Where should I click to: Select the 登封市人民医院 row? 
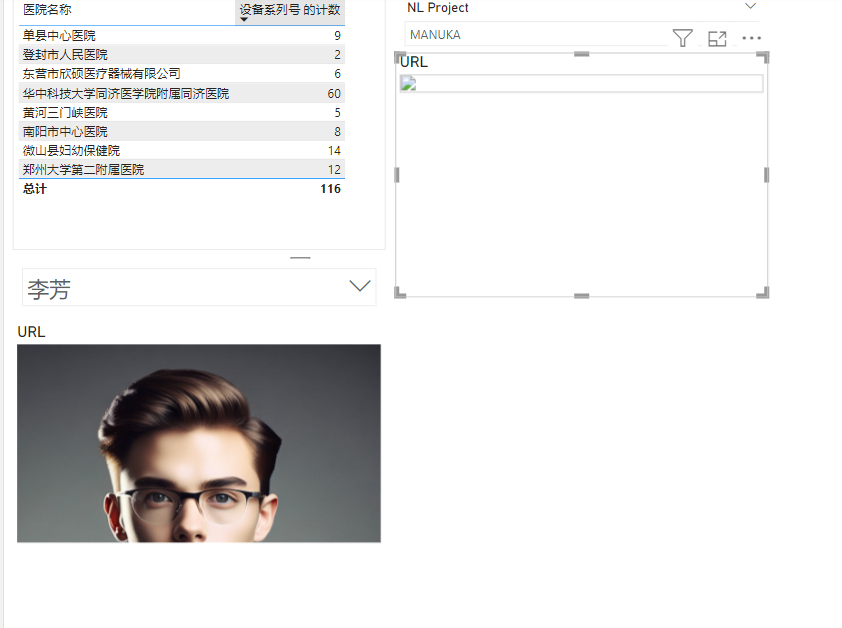[182, 55]
